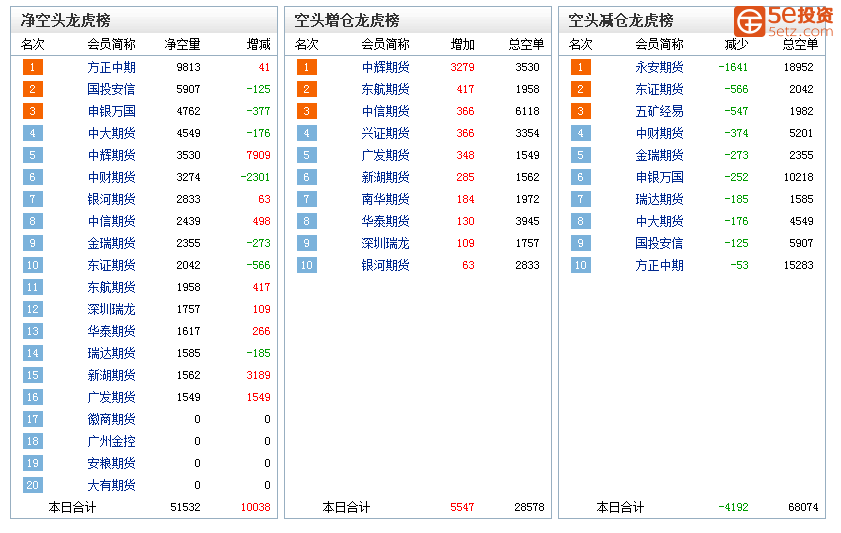Open 广发期货 in the 空头增仓龙虎榜 table
Screen dimensions: 841x533
click(x=386, y=155)
